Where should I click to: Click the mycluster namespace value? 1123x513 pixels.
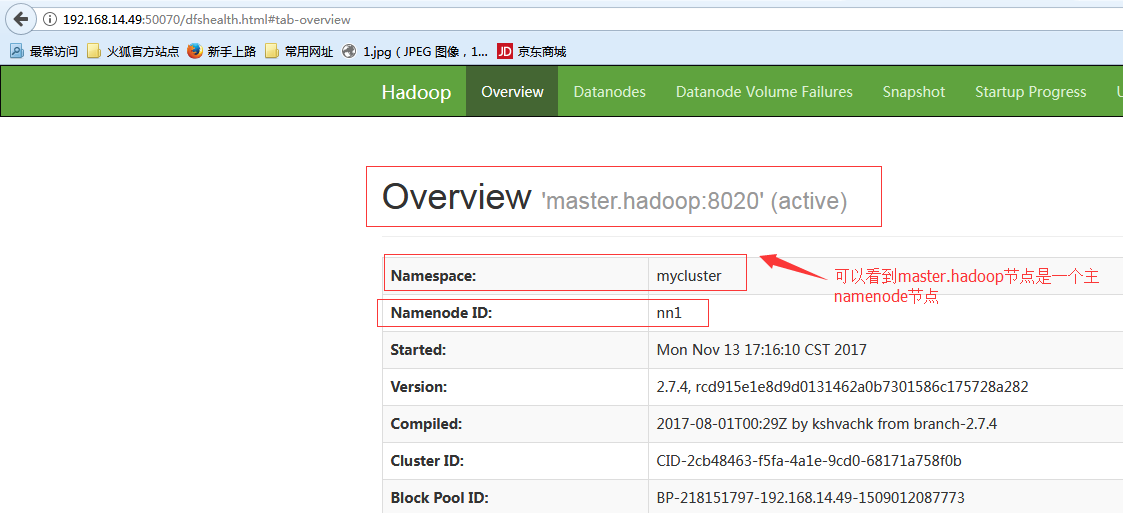point(689,276)
